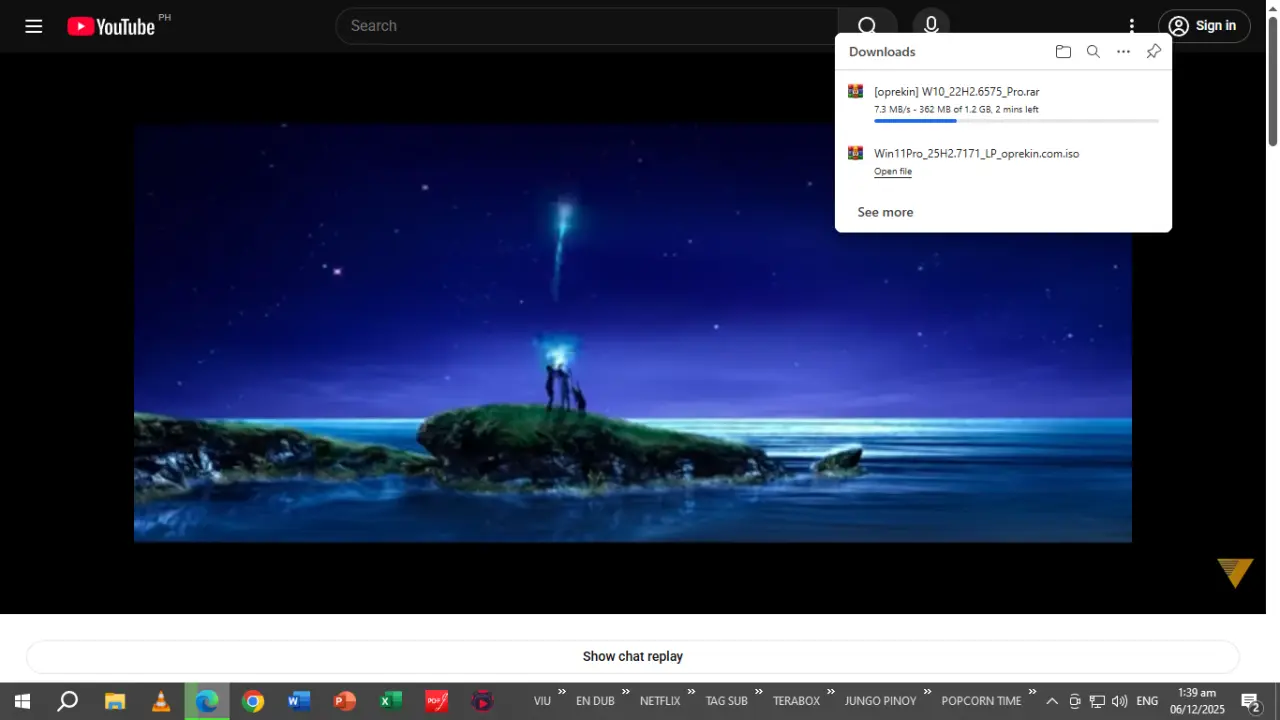Viewport: 1280px width, 720px height.
Task: Open more options in Downloads panel
Action: [1123, 52]
